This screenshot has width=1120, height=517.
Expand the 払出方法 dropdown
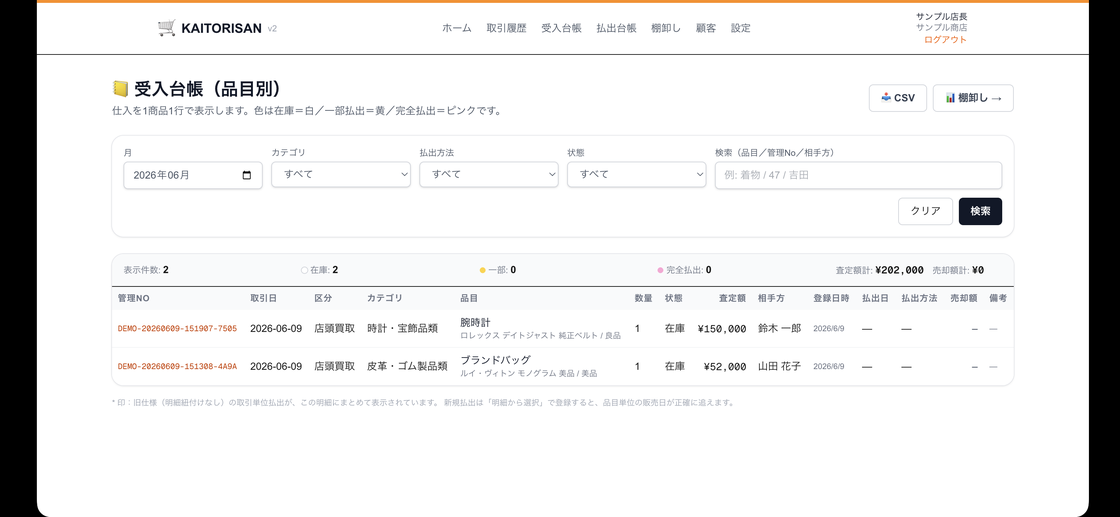pyautogui.click(x=489, y=174)
